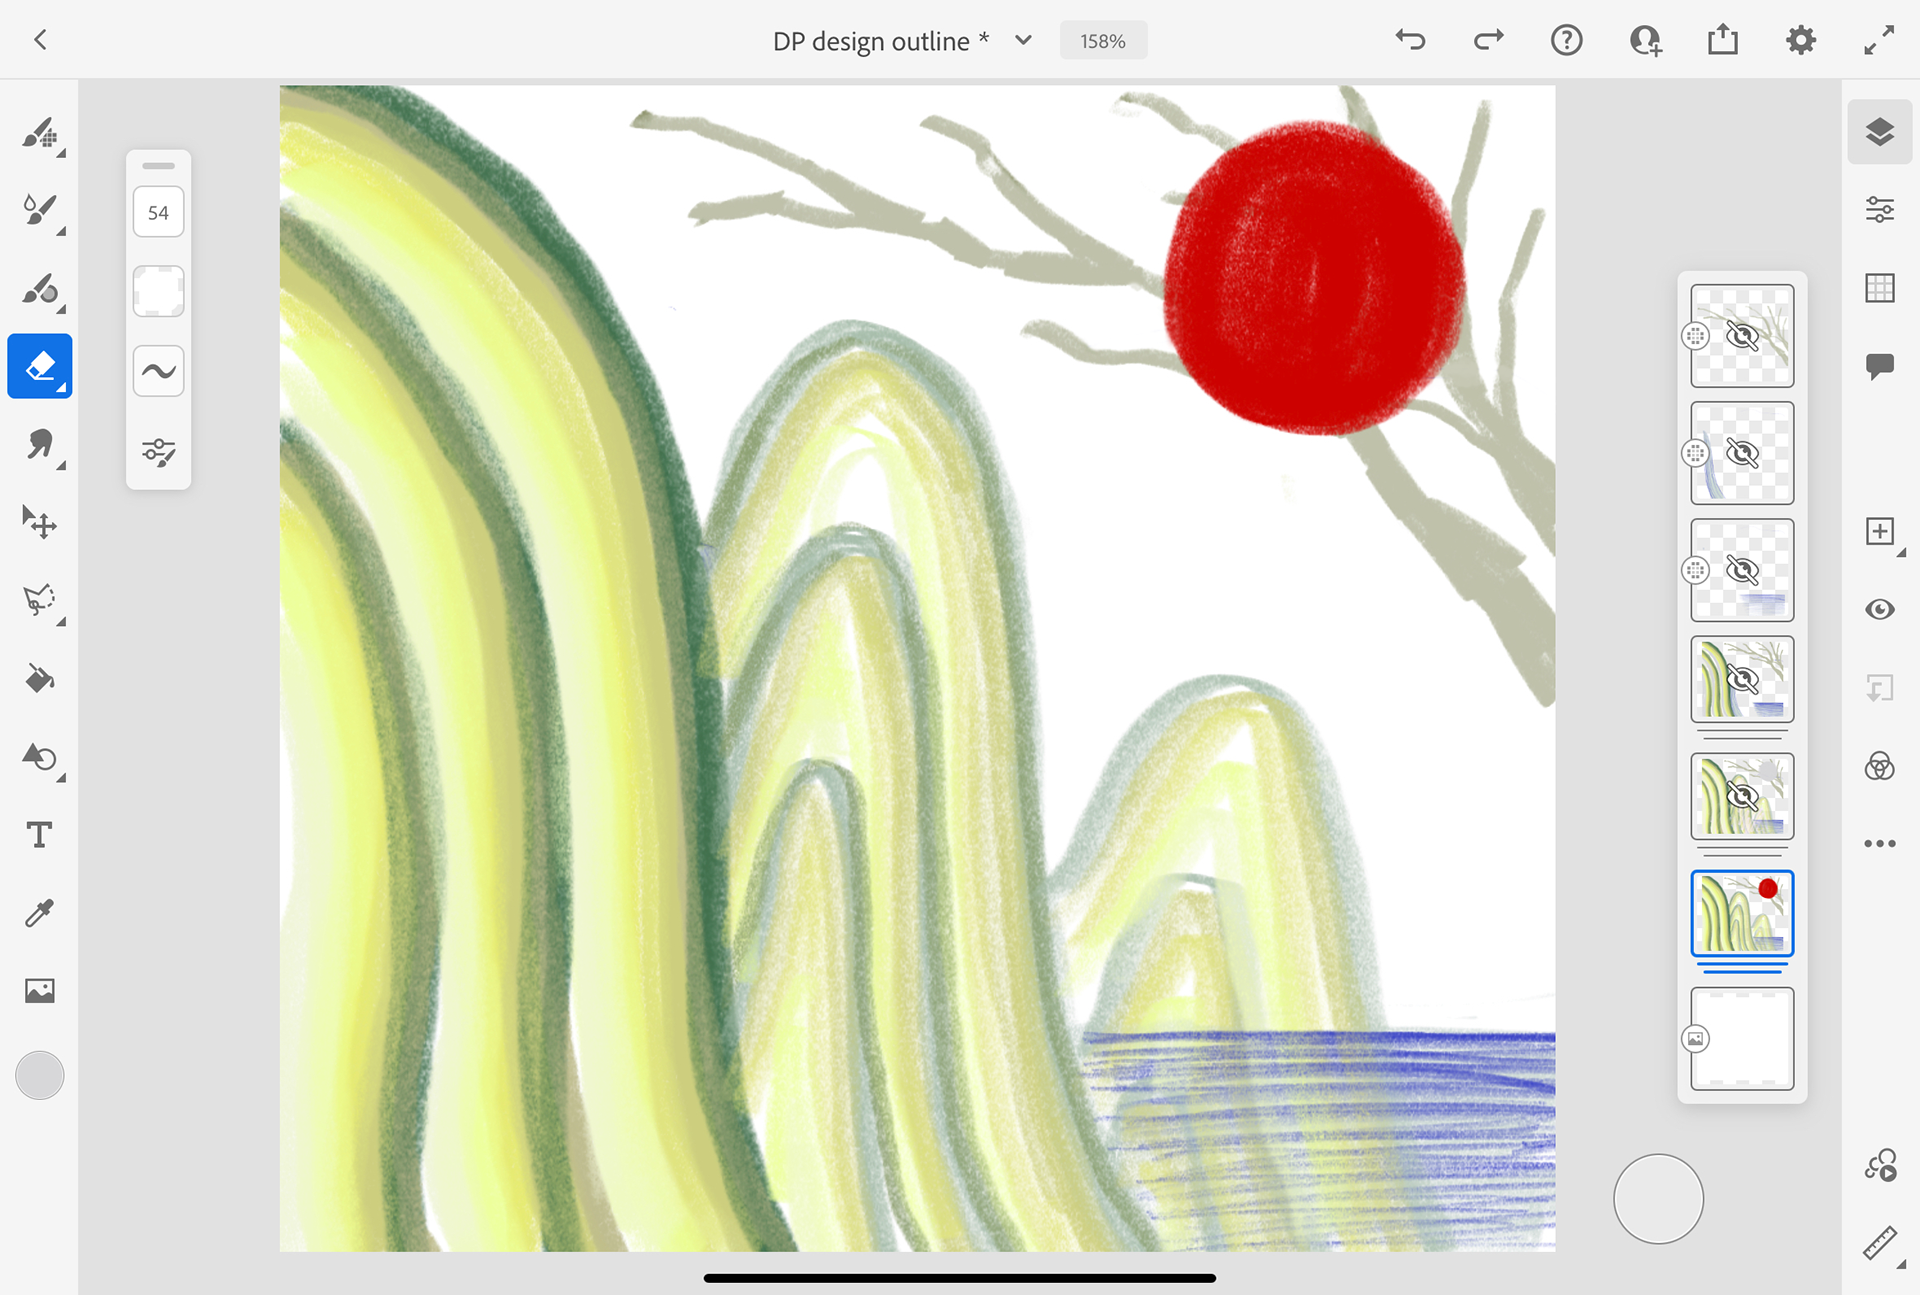
Task: Redo the last action
Action: pos(1488,40)
